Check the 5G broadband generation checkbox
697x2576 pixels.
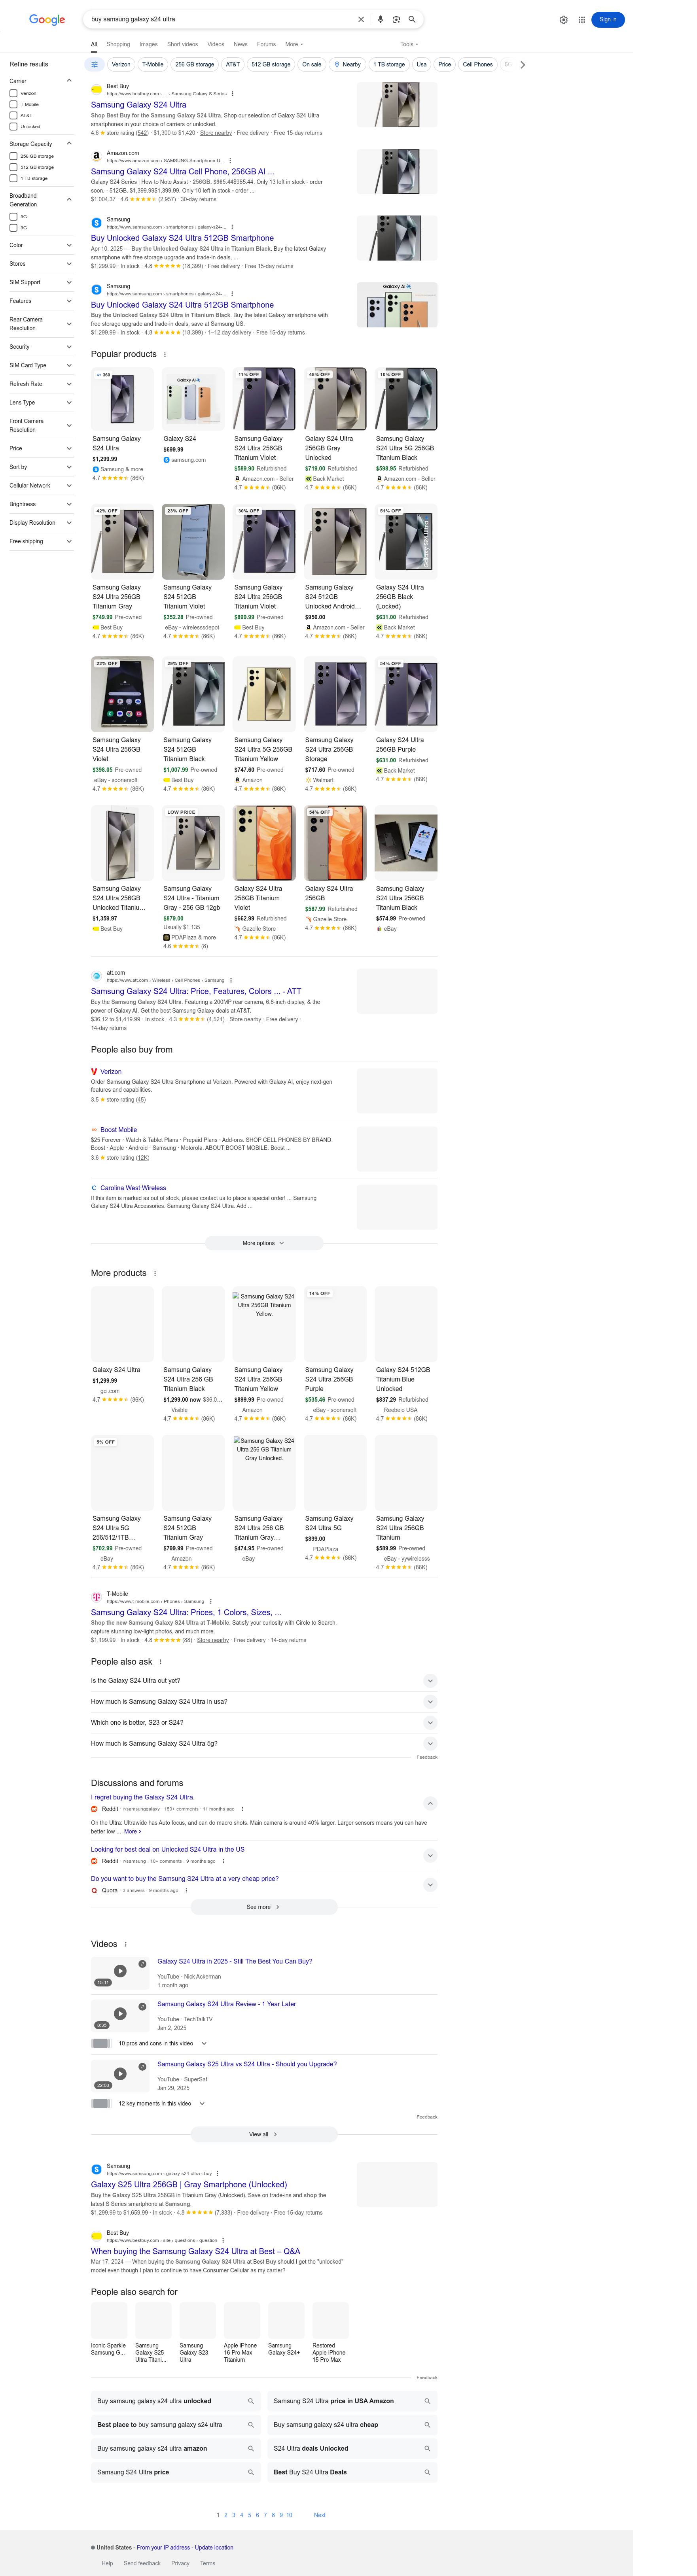[13, 217]
